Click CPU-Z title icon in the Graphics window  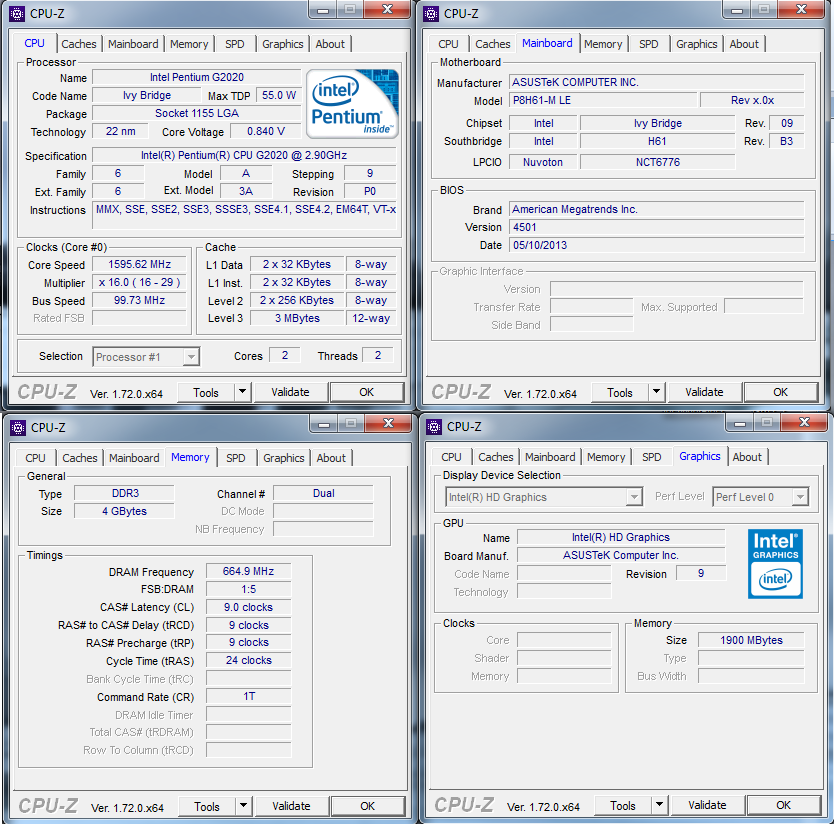[432, 427]
